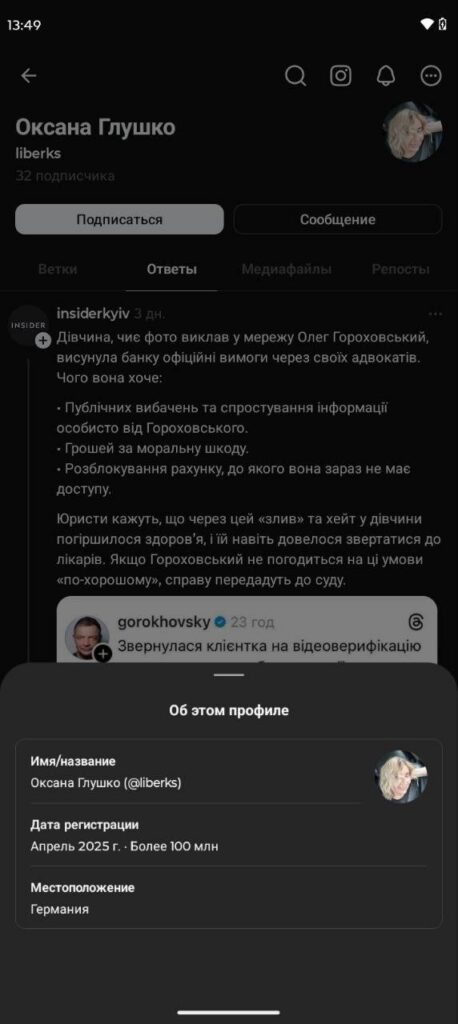Screen dimensions: 458x1024
Task: Tap the back arrow icon
Action: tap(28, 76)
